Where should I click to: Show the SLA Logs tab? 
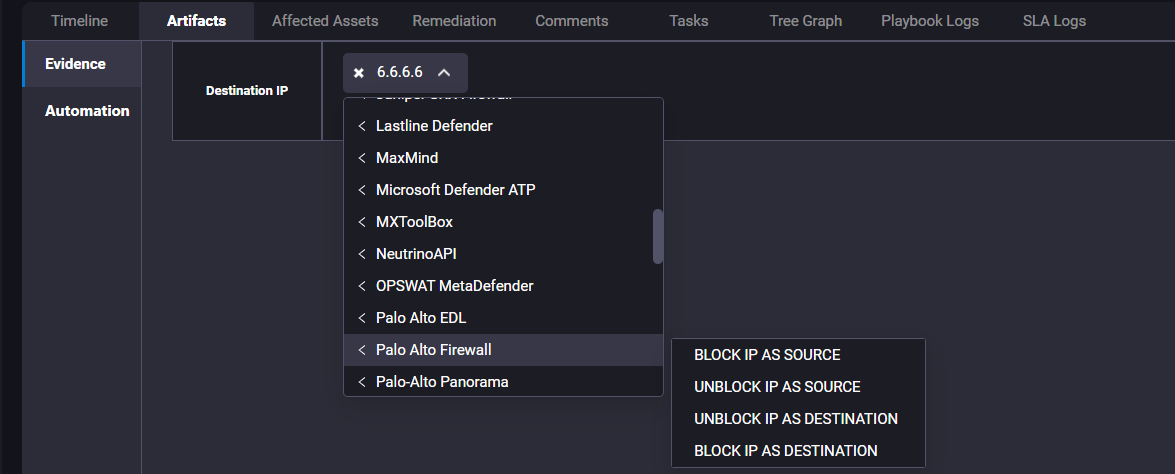click(1054, 21)
